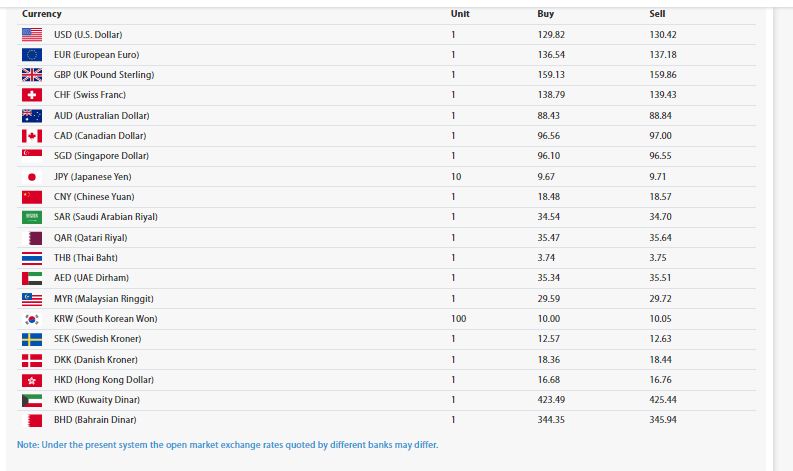This screenshot has height=471, width=793.
Task: Click the United States flag icon
Action: pos(32,34)
